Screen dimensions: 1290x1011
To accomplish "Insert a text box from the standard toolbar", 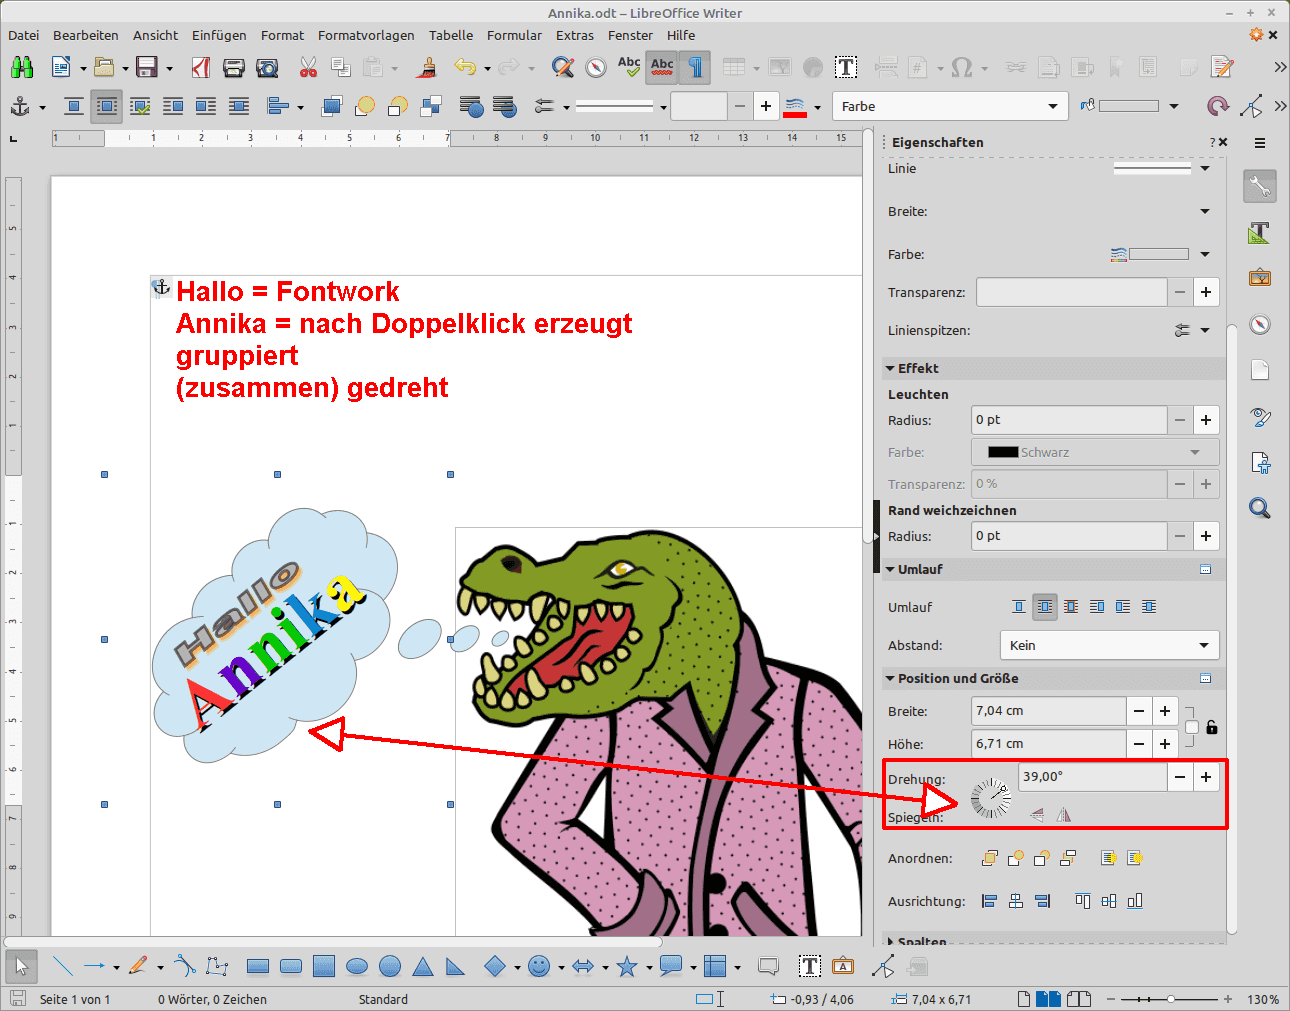I will (846, 67).
